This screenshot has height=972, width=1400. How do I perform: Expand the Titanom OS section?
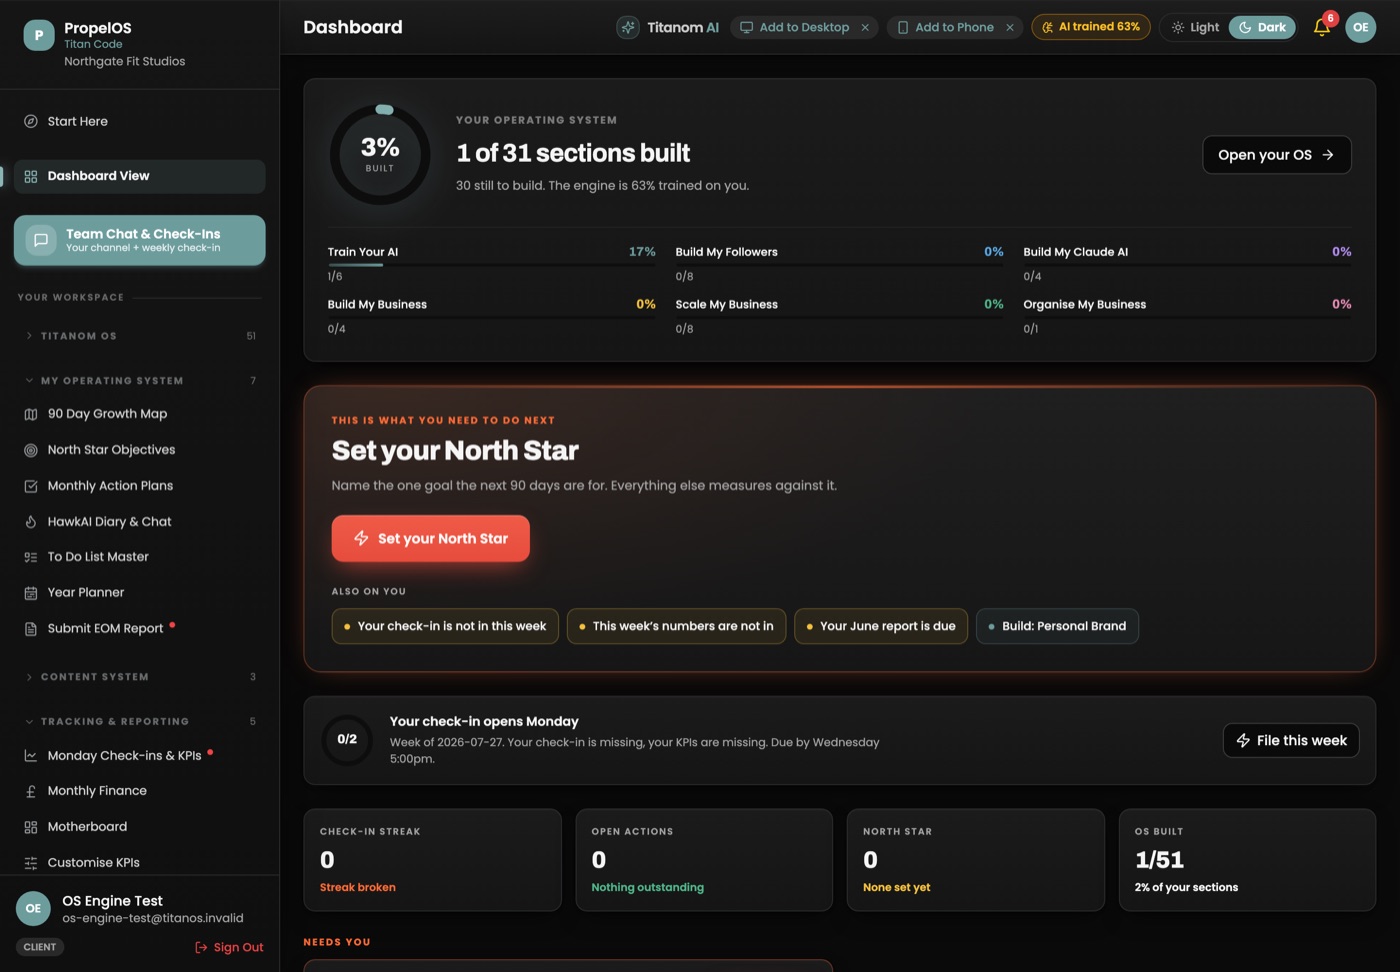coord(140,336)
